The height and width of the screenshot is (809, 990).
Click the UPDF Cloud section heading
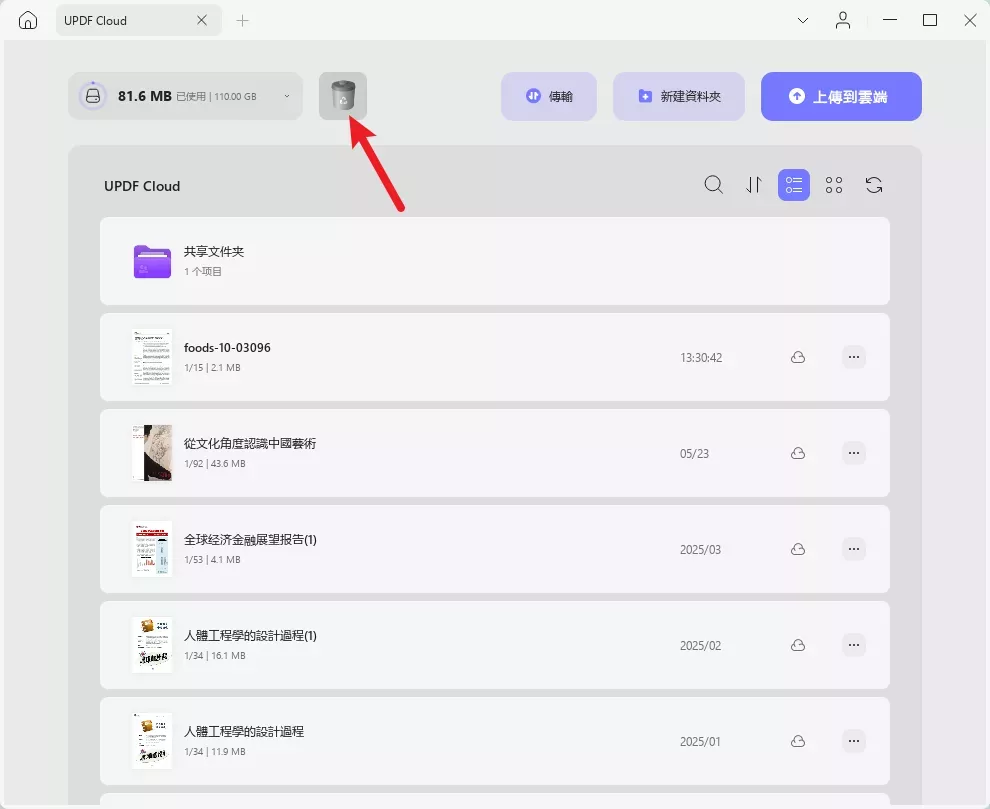[x=142, y=186]
